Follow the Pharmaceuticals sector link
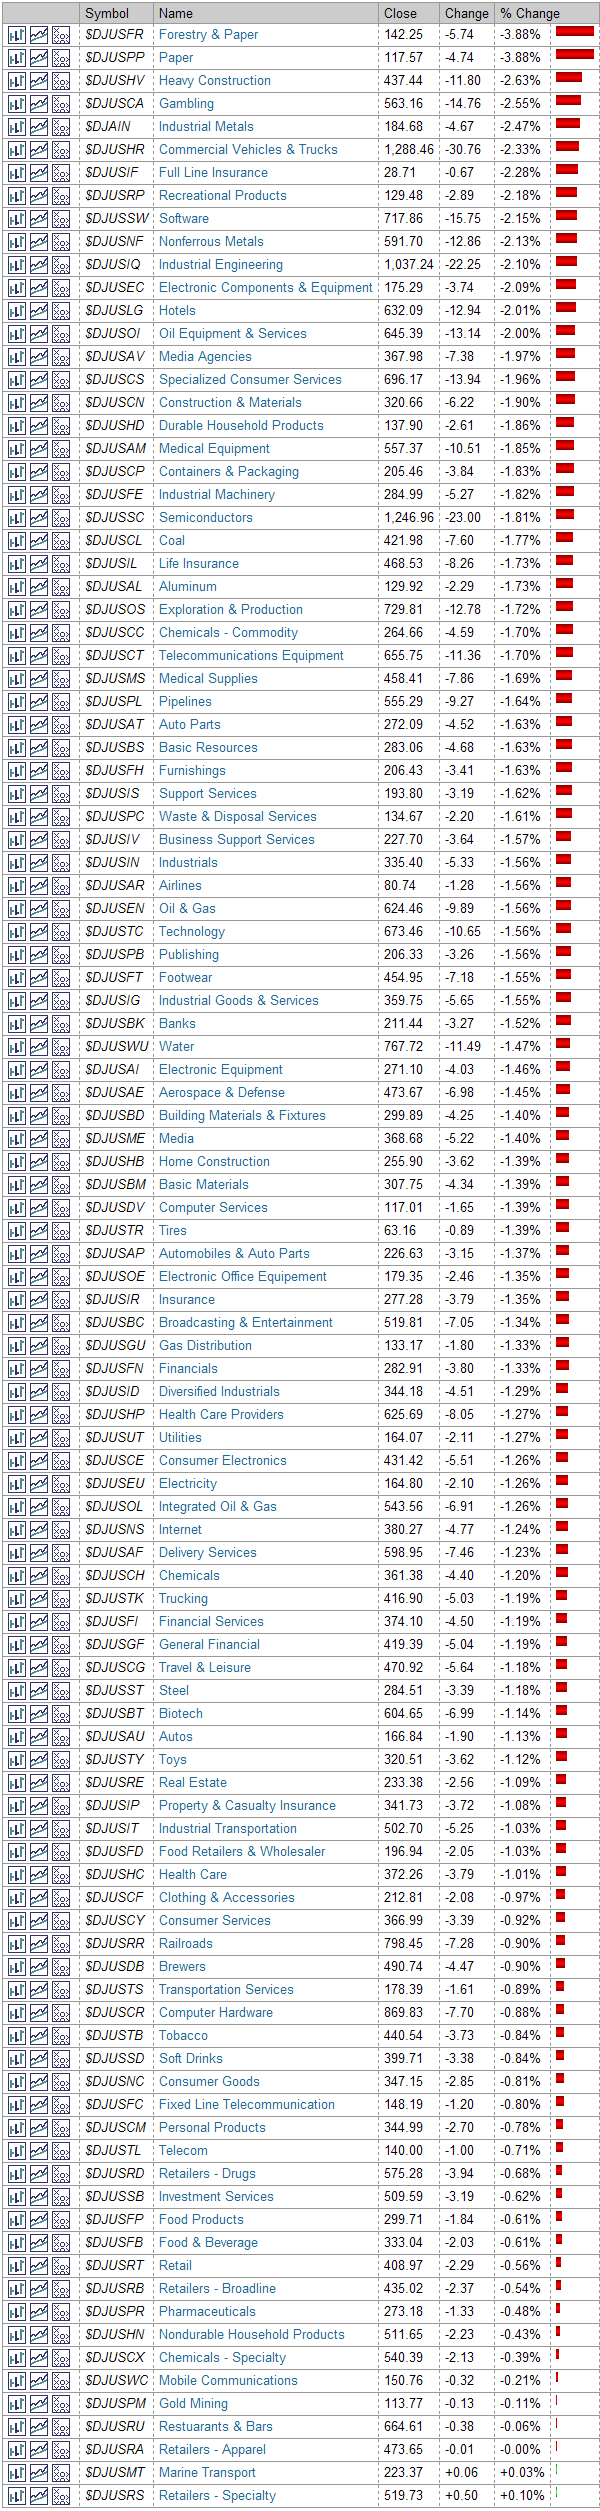Image resolution: width=600 pixels, height=2511 pixels. (x=207, y=2312)
